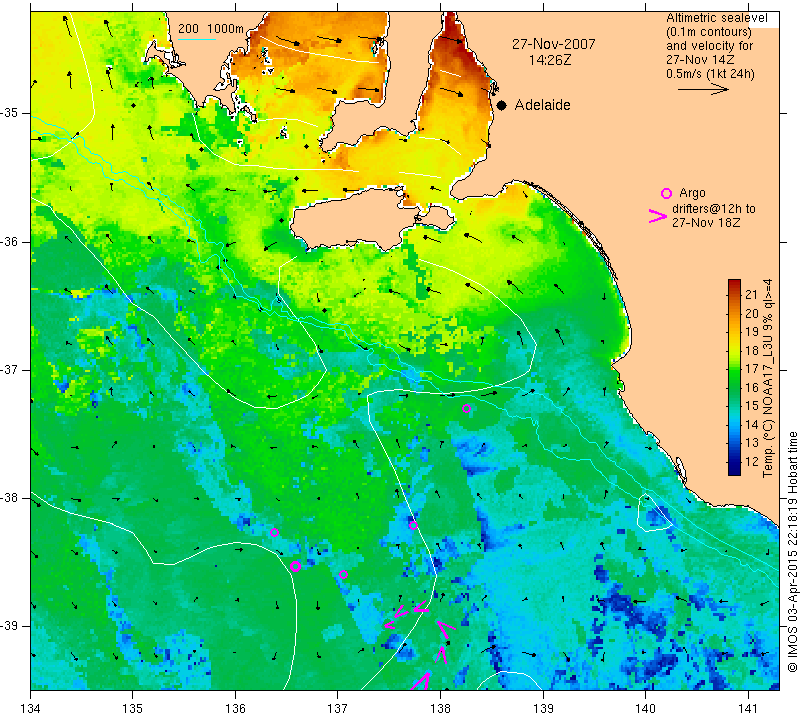Select the Argo float marker near 136.4E, 38.3S
Screen dimensions: 800x720
(274, 532)
